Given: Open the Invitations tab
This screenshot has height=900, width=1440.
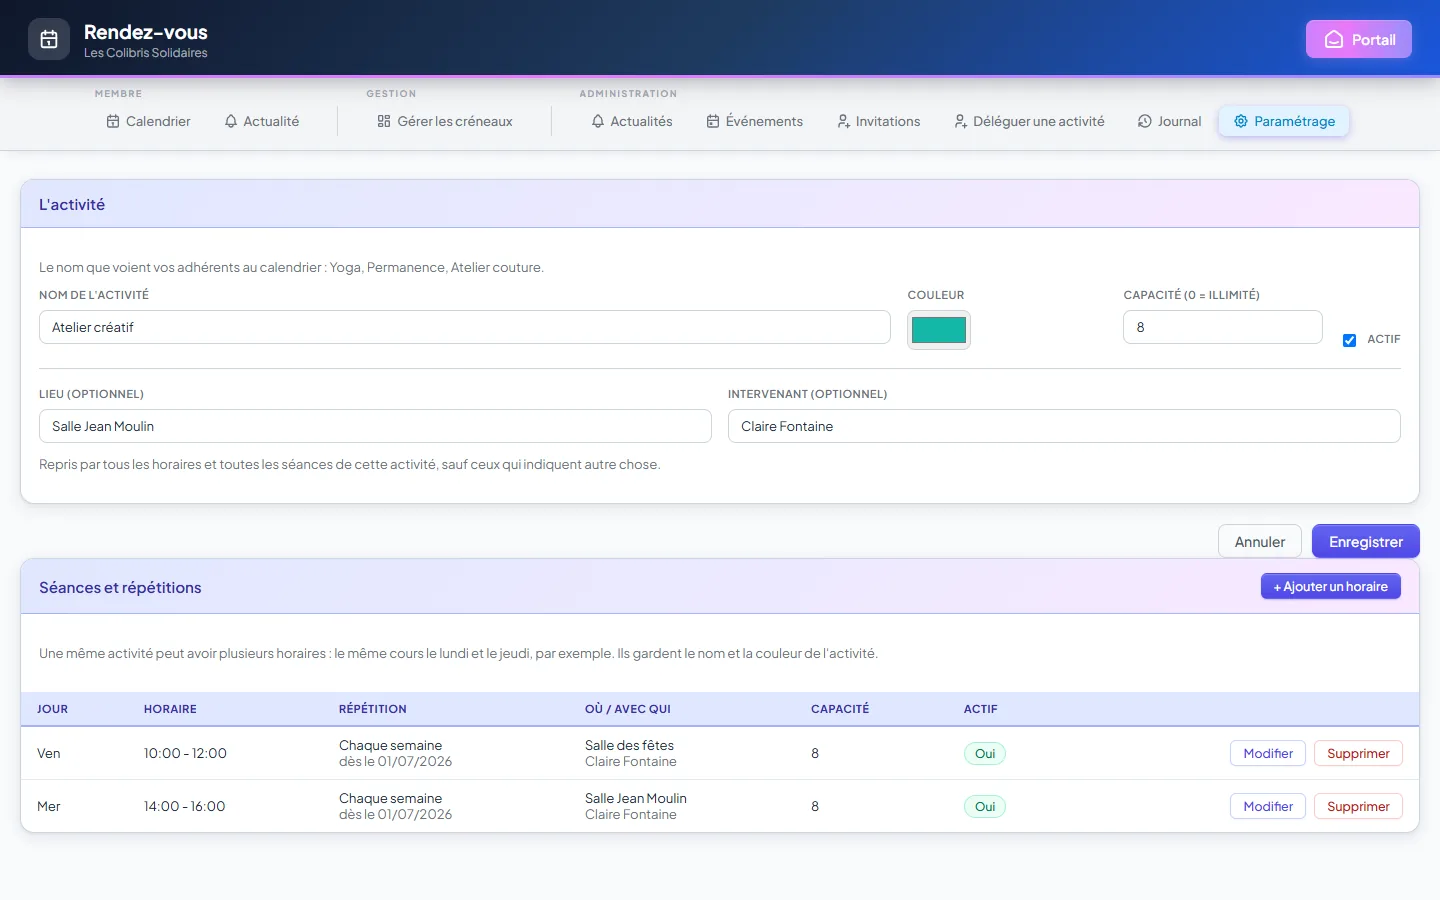Looking at the screenshot, I should pyautogui.click(x=879, y=121).
